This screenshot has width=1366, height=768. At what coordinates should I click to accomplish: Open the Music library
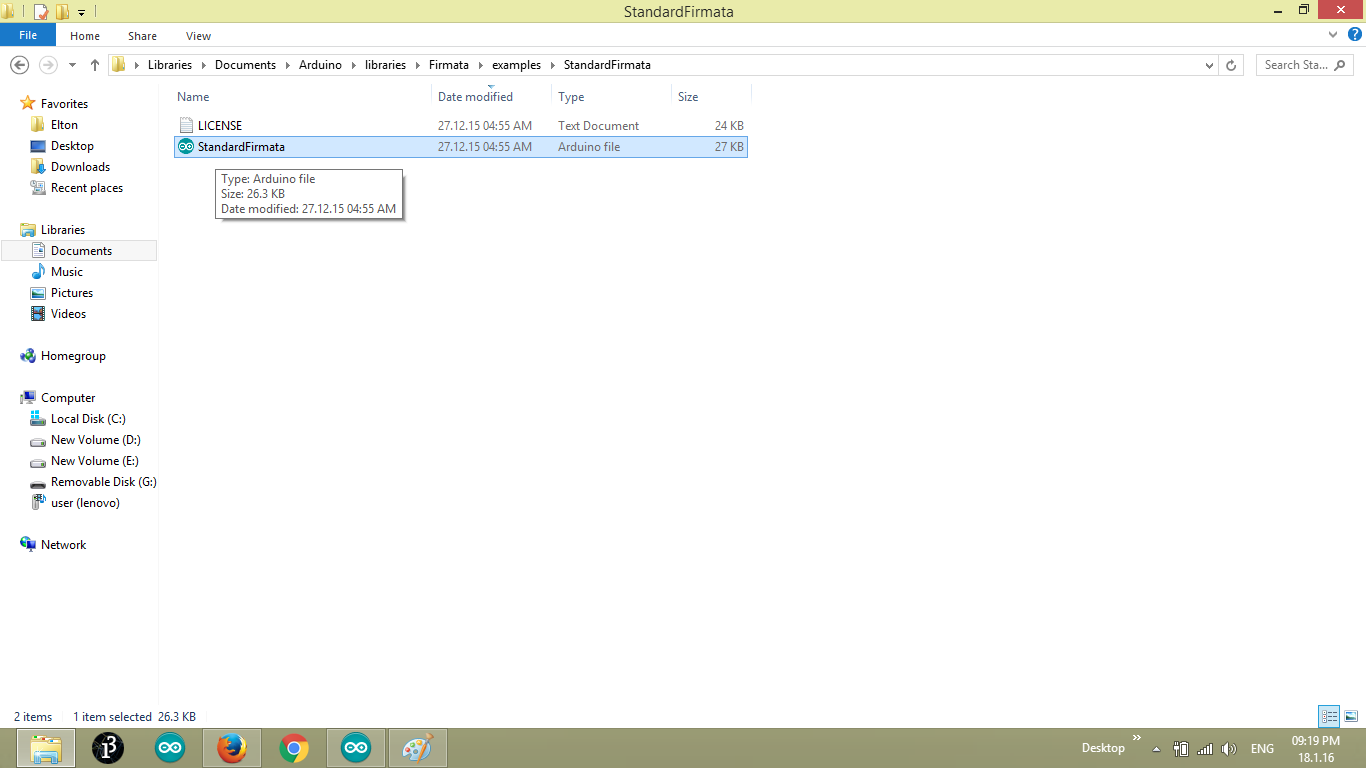click(67, 272)
